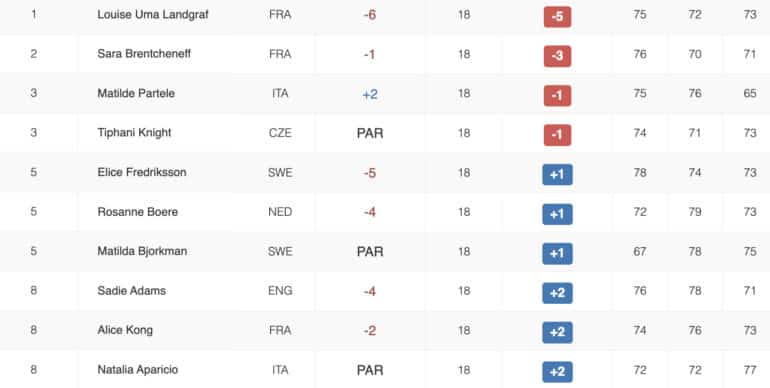Click Sara Brentcheneff's red -3 badge
Image resolution: width=770 pixels, height=388 pixels.
tap(557, 56)
